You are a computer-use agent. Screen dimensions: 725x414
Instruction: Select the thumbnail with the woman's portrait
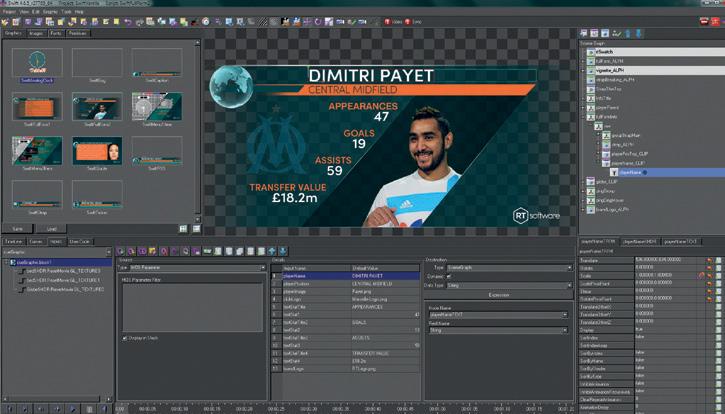pos(97,151)
